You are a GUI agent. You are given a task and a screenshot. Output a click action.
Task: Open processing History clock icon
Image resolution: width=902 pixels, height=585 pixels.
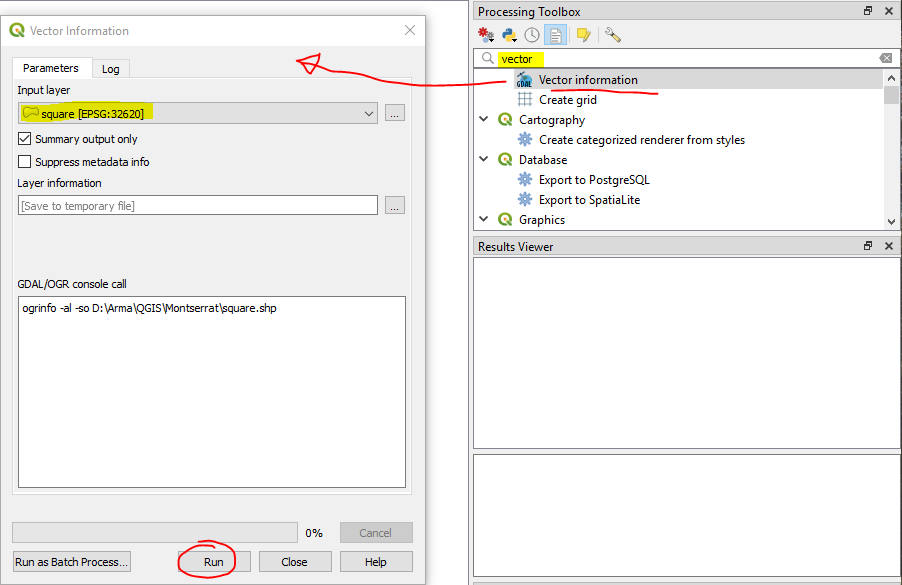point(532,35)
